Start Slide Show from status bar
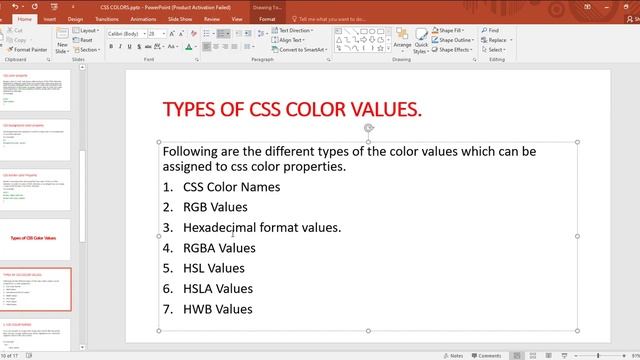 [564, 356]
